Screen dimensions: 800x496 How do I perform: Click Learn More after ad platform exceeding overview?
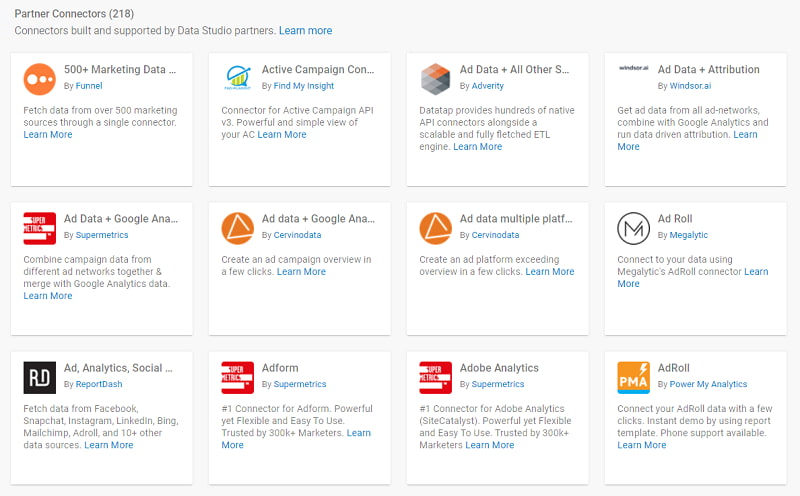549,271
